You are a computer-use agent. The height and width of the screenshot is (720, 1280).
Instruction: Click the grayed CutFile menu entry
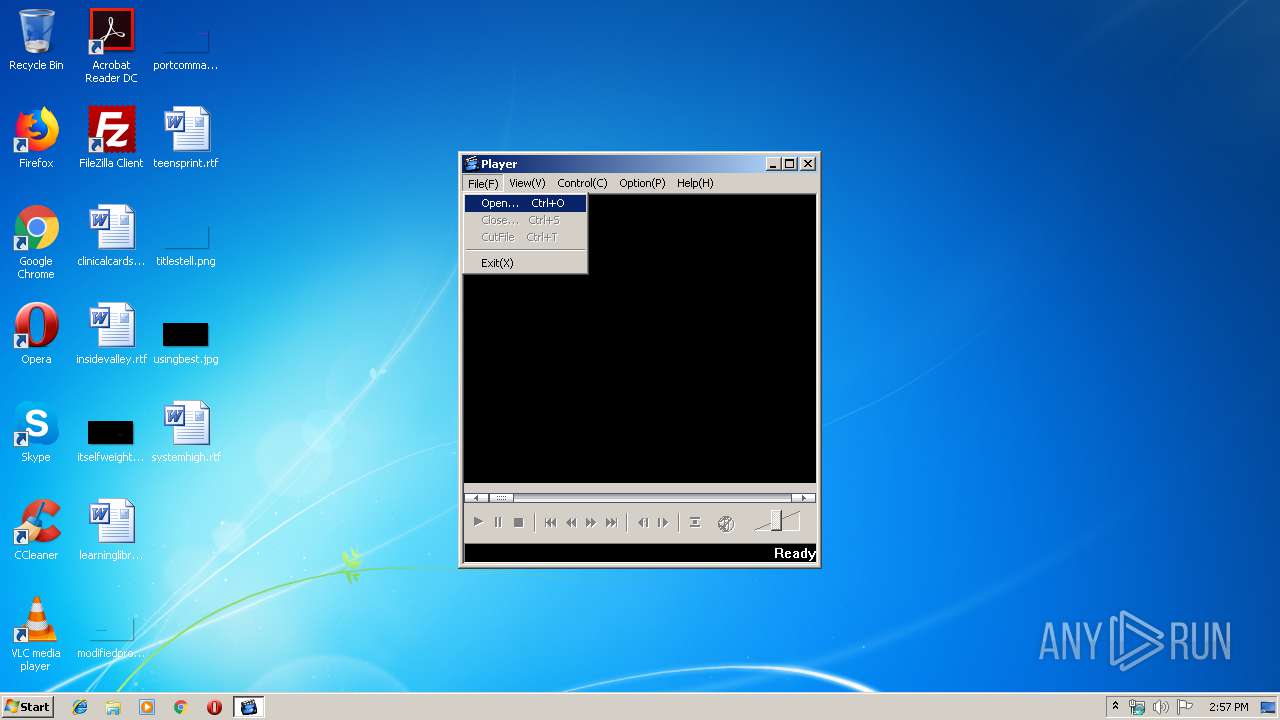click(525, 237)
